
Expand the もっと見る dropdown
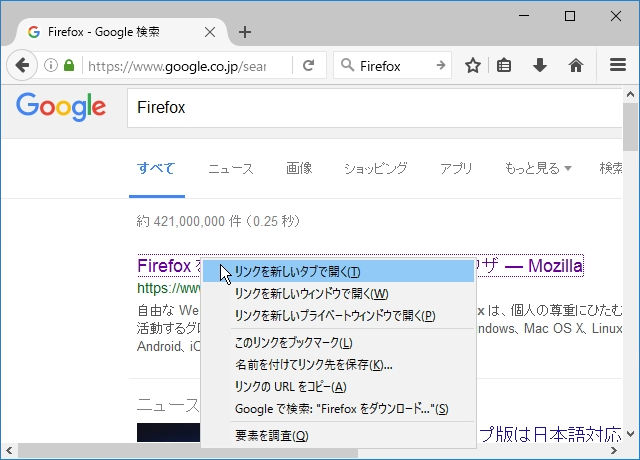pyautogui.click(x=538, y=168)
